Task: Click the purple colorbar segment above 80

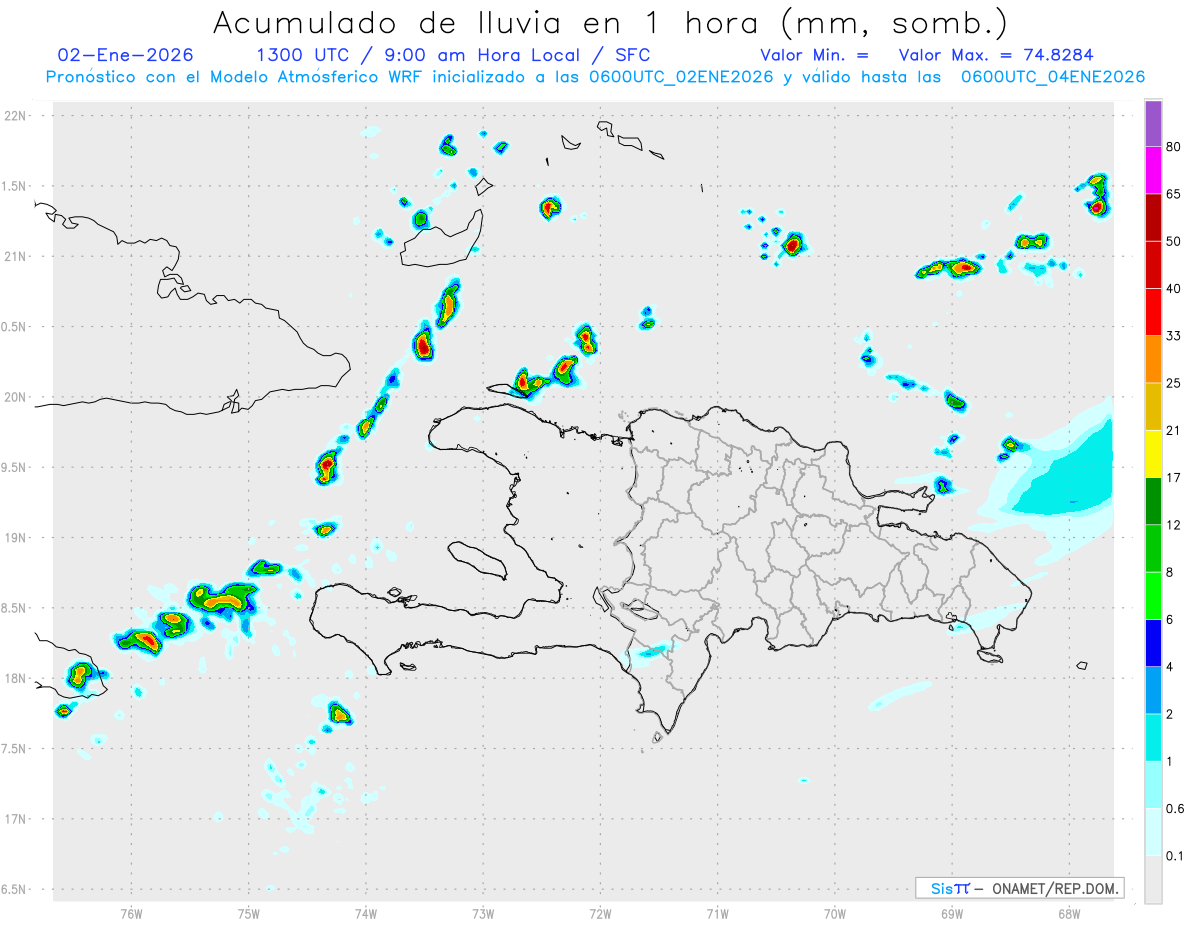Action: 1153,125
